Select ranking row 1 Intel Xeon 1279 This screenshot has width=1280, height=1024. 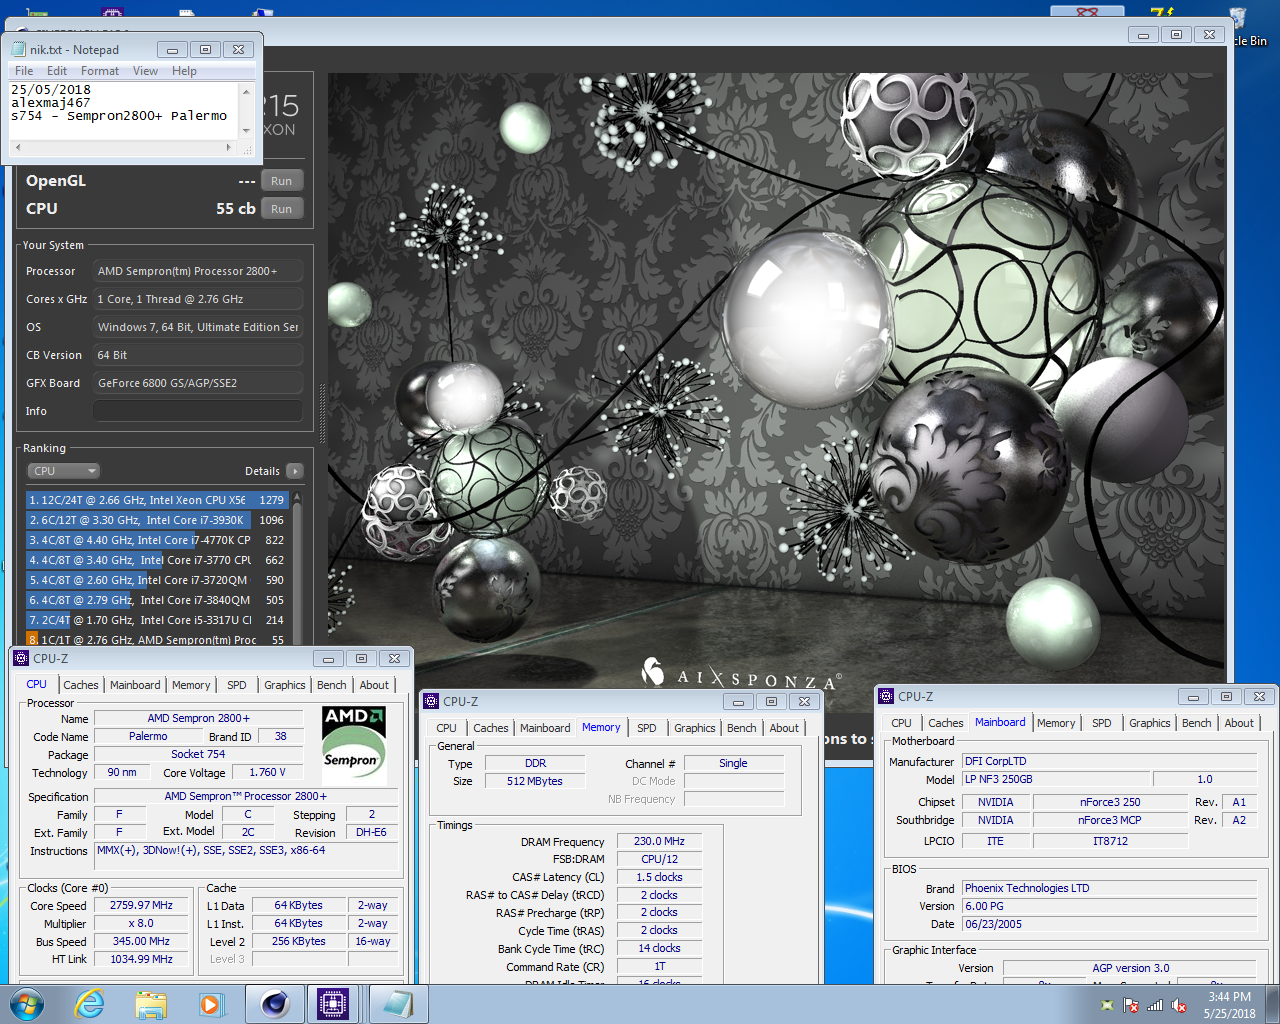[157, 500]
